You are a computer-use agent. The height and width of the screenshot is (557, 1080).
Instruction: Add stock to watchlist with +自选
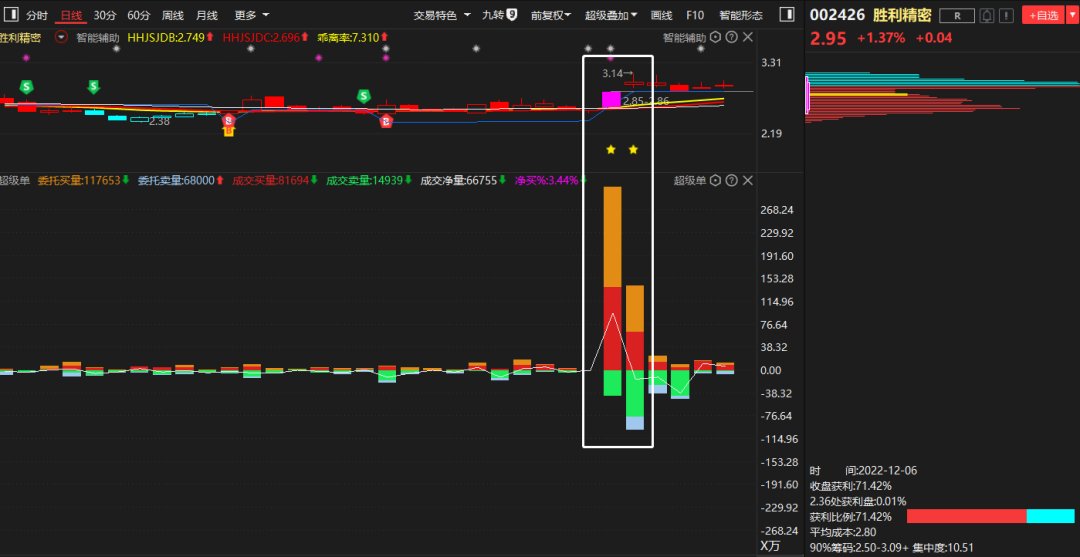point(1043,16)
